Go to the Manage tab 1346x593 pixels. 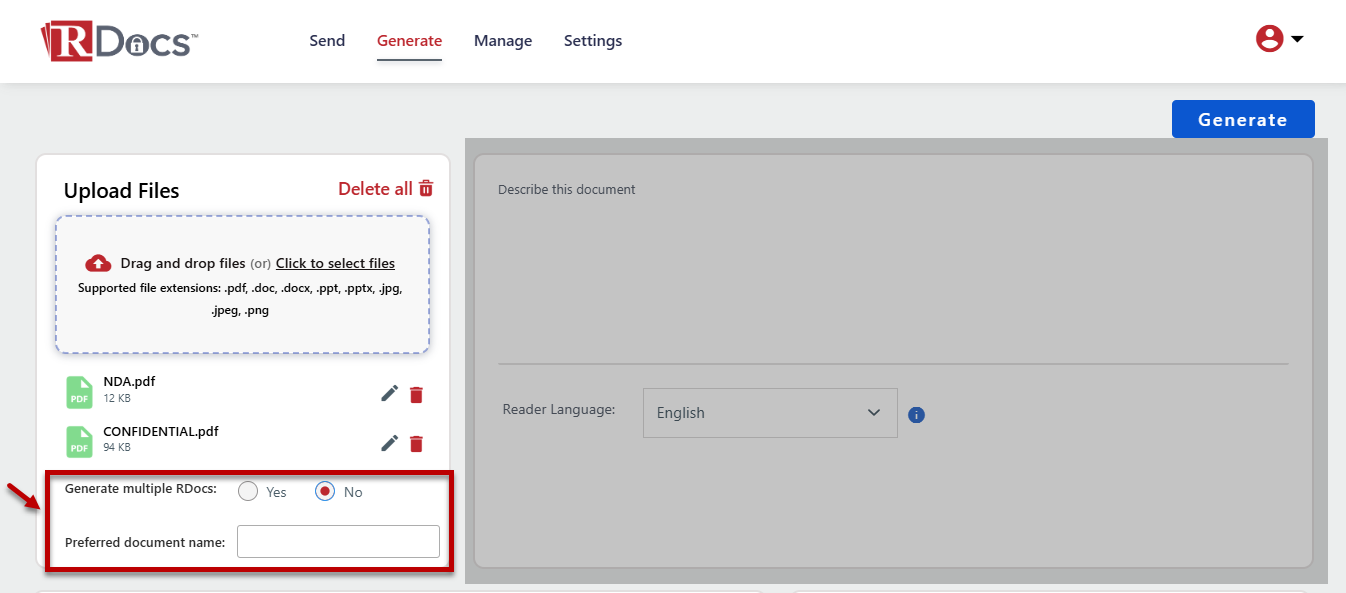503,41
